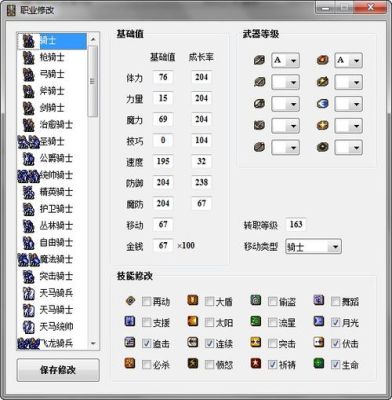Click the 追击 skill icon
The height and width of the screenshot is (400, 392).
tap(130, 343)
